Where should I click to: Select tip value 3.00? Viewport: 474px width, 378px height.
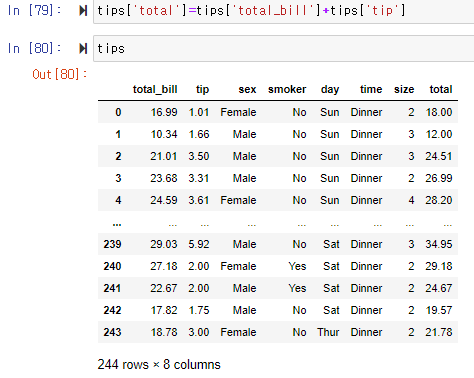199,332
